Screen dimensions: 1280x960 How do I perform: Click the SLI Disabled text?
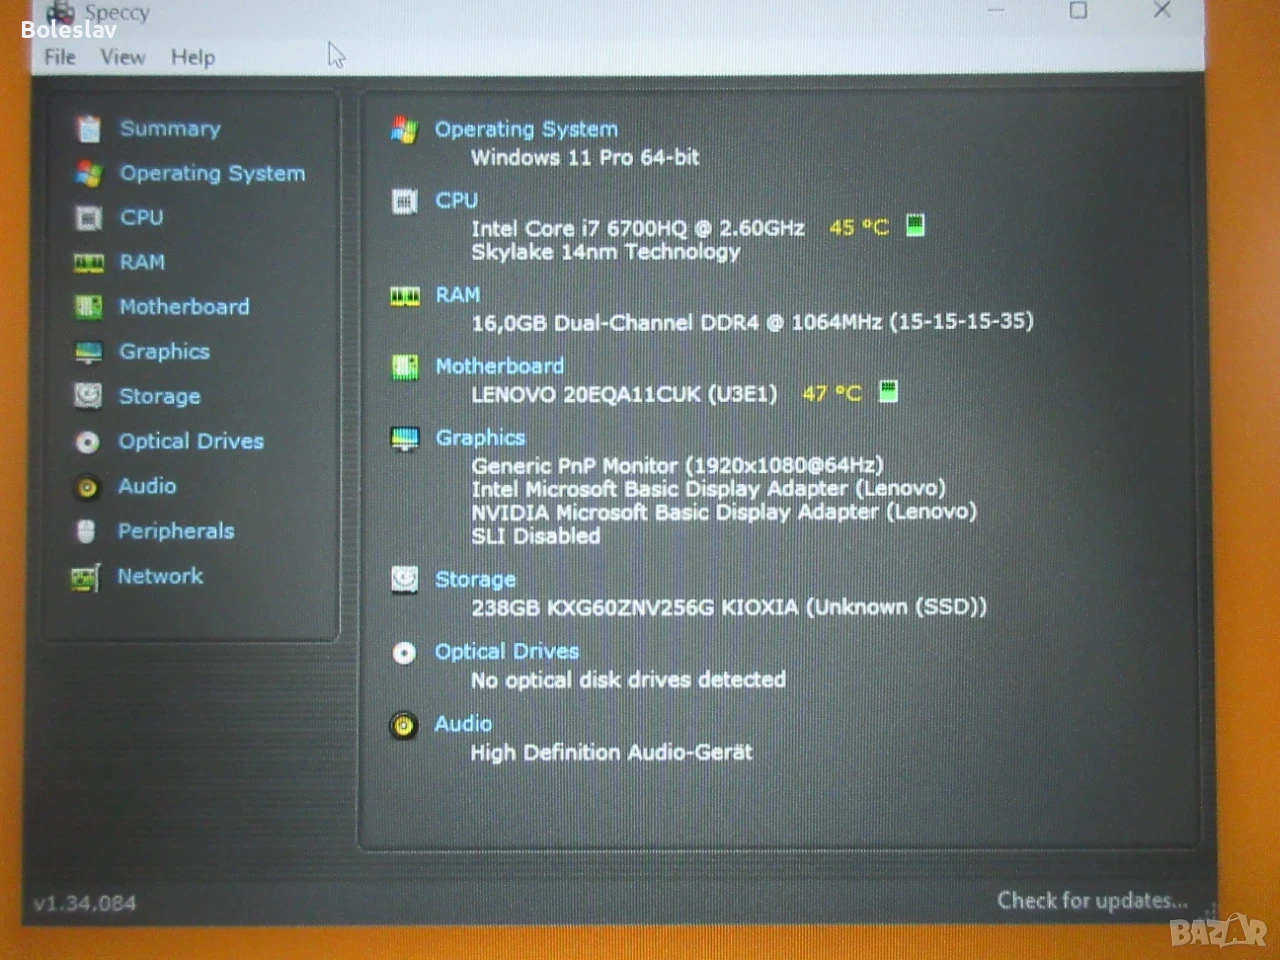pos(536,536)
